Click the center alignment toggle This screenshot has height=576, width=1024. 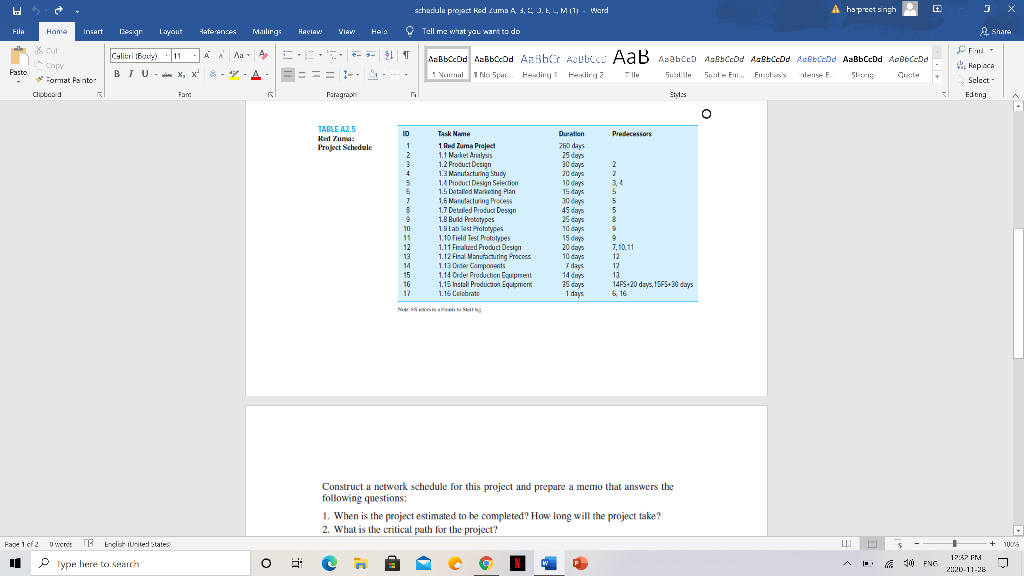(x=302, y=74)
